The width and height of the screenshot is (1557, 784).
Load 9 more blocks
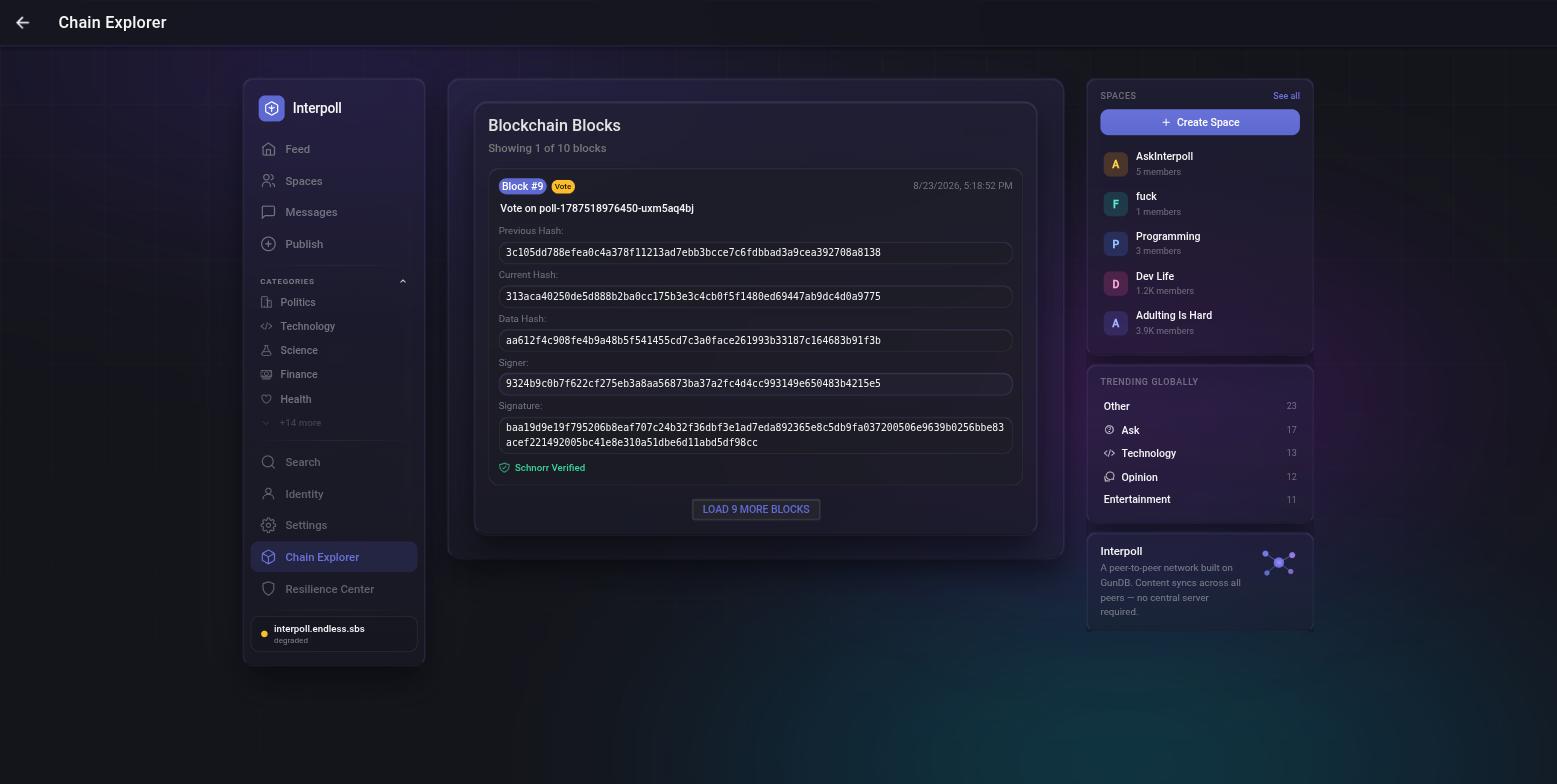pos(756,509)
